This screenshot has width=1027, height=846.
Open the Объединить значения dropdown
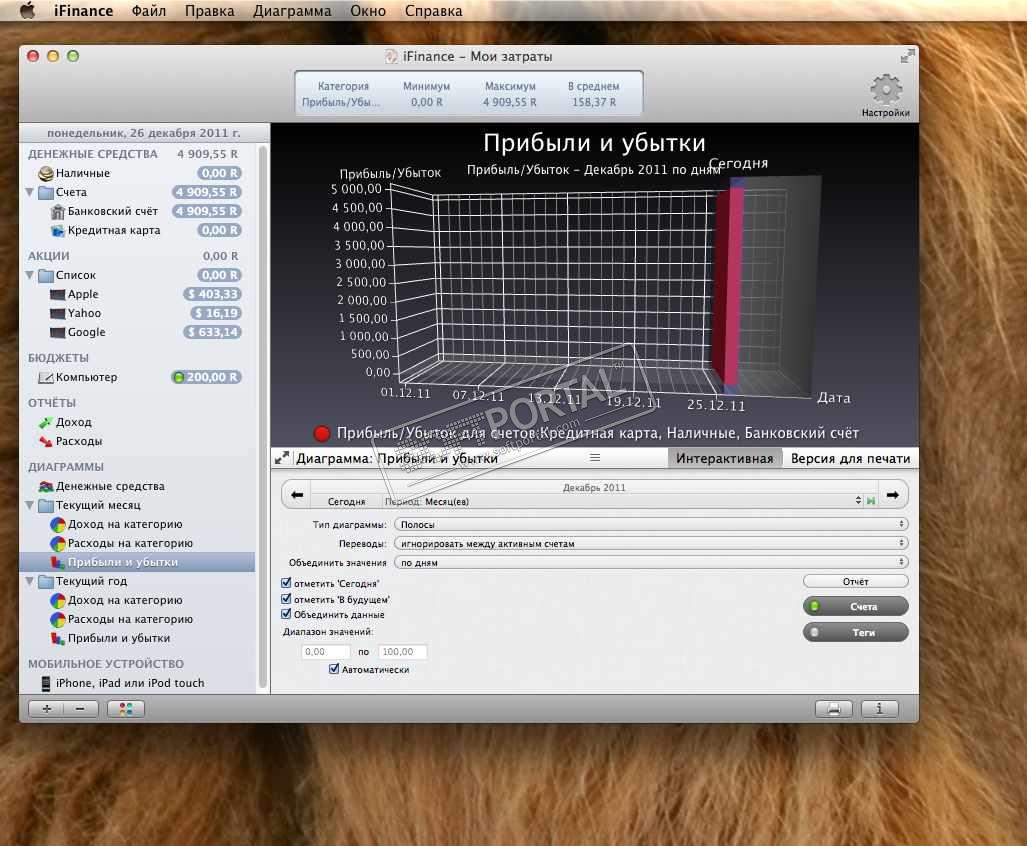click(x=651, y=562)
